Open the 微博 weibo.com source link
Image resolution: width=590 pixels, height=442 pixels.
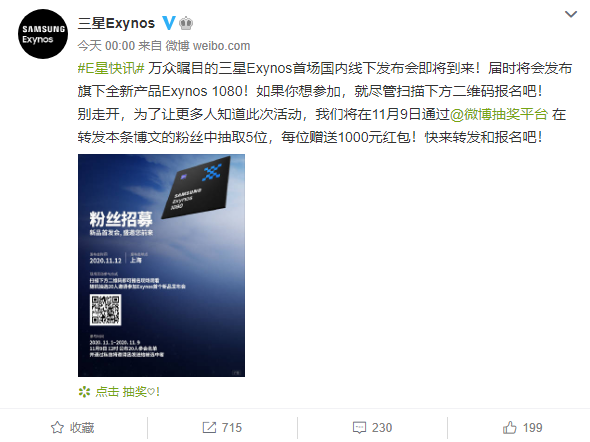pyautogui.click(x=208, y=46)
